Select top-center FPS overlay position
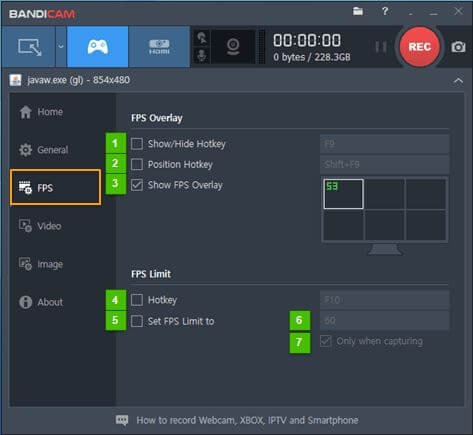 pos(385,194)
